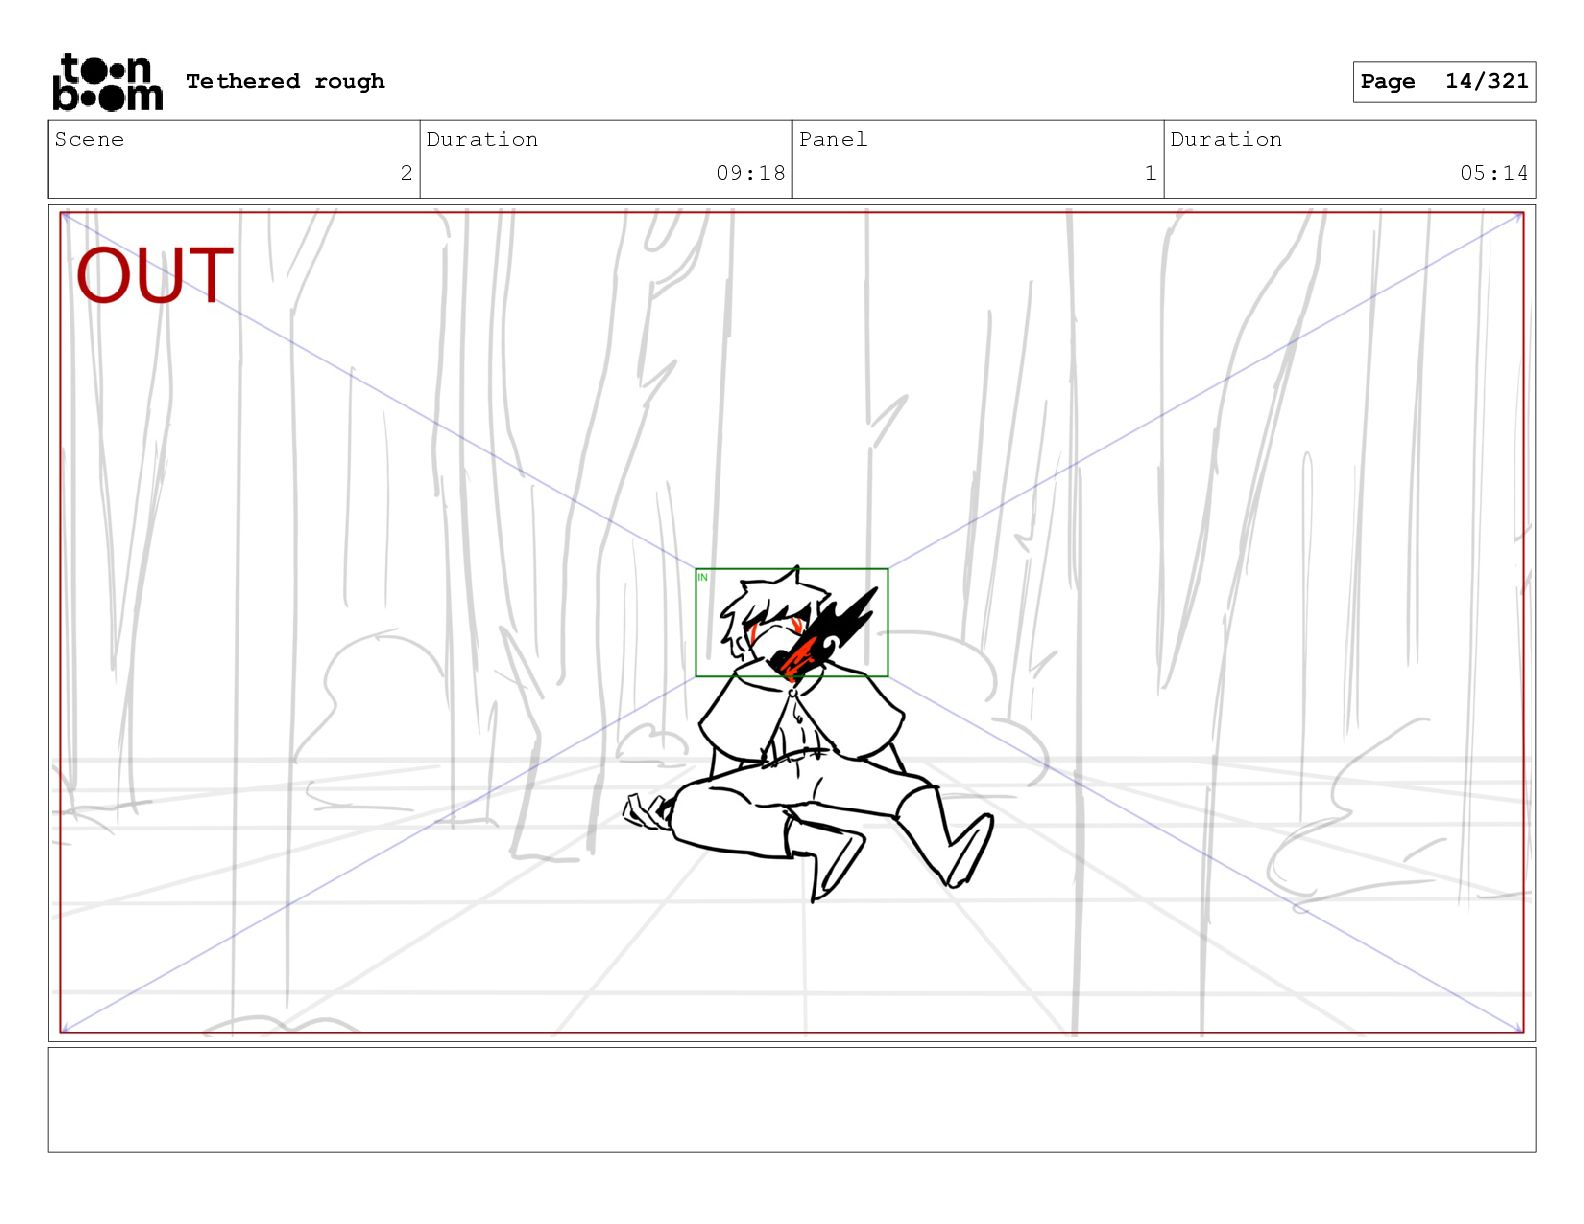
Task: Click the green 'IN' camera frame label
Action: coord(702,577)
